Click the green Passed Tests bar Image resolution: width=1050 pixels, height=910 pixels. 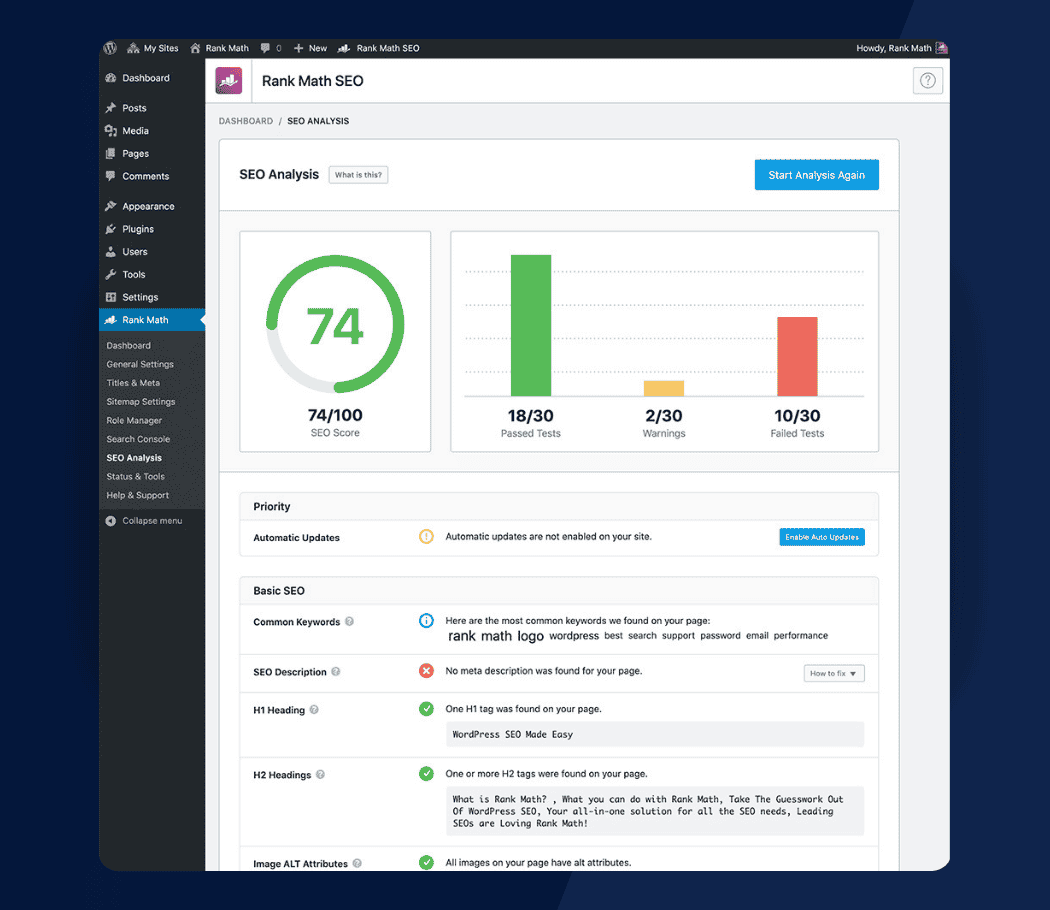(530, 326)
